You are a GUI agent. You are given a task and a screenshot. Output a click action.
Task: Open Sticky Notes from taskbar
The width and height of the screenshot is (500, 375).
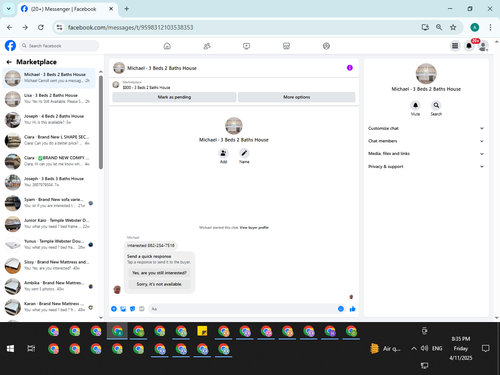(x=202, y=331)
